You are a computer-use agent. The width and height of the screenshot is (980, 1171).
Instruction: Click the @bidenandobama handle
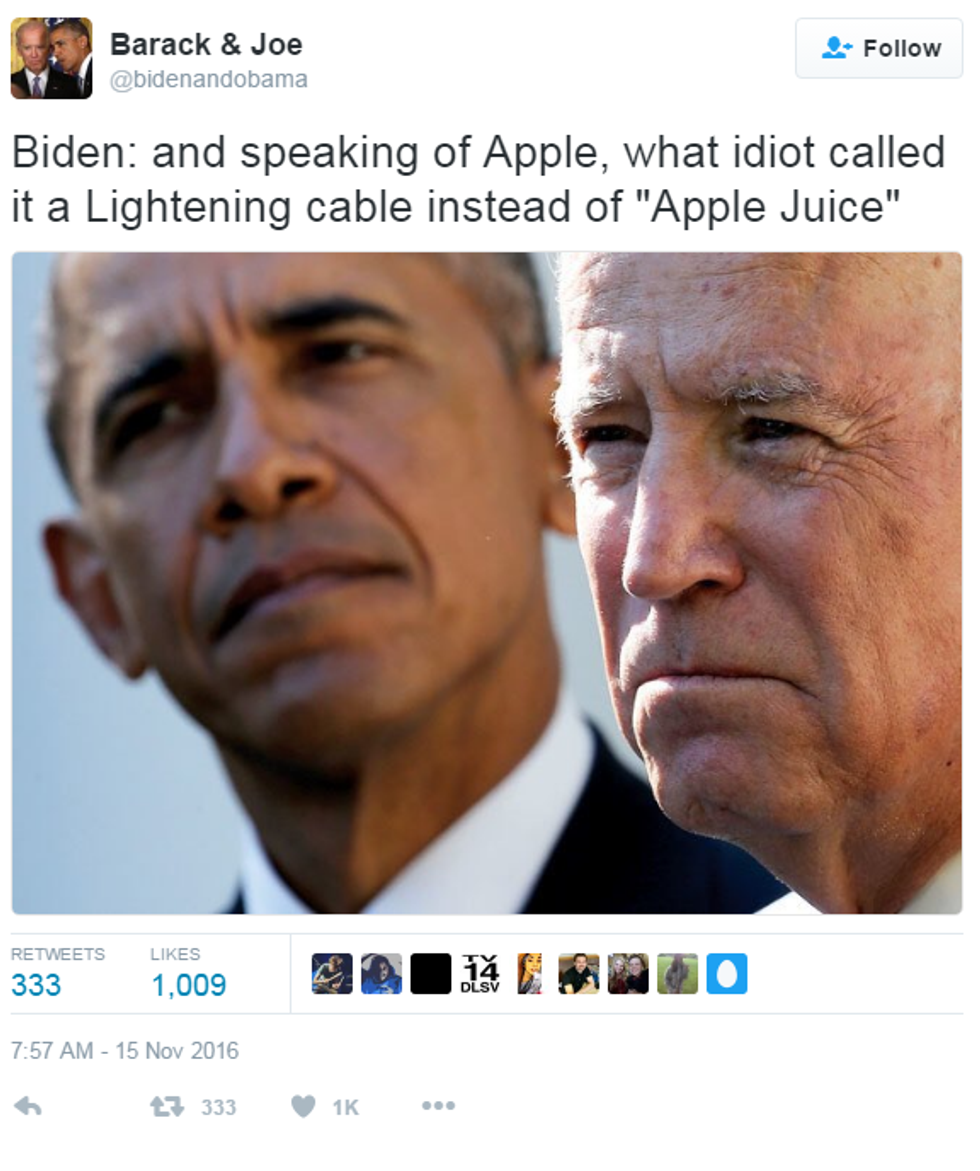click(208, 79)
